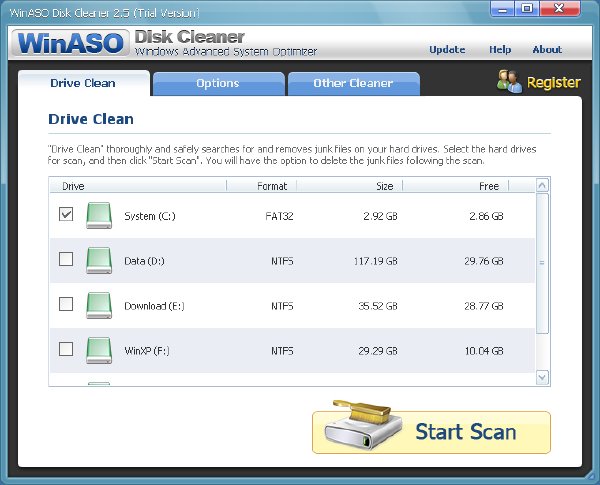
Task: Click the drive list scroll down arrow
Action: 542,377
